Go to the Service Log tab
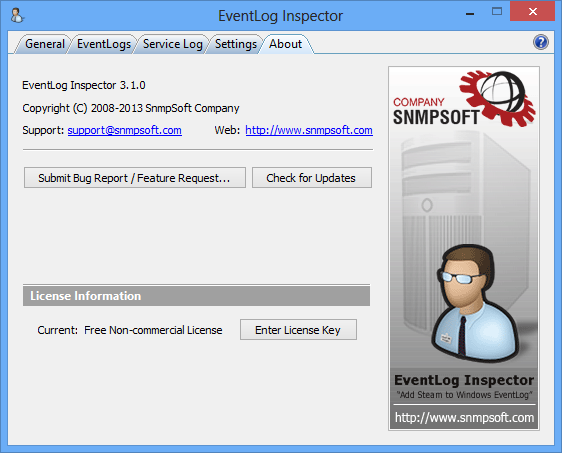Viewport: 562px width, 453px height. point(172,44)
